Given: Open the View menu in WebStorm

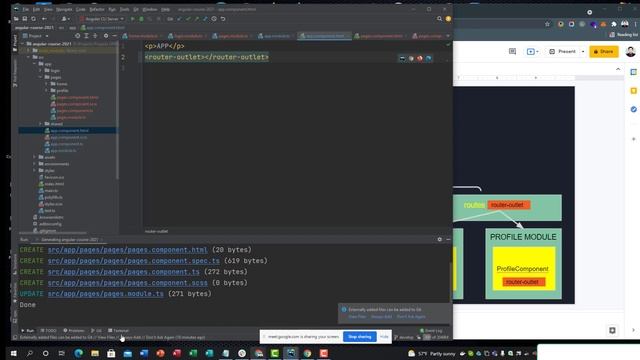Looking at the screenshot, I should pyautogui.click(x=48, y=9).
